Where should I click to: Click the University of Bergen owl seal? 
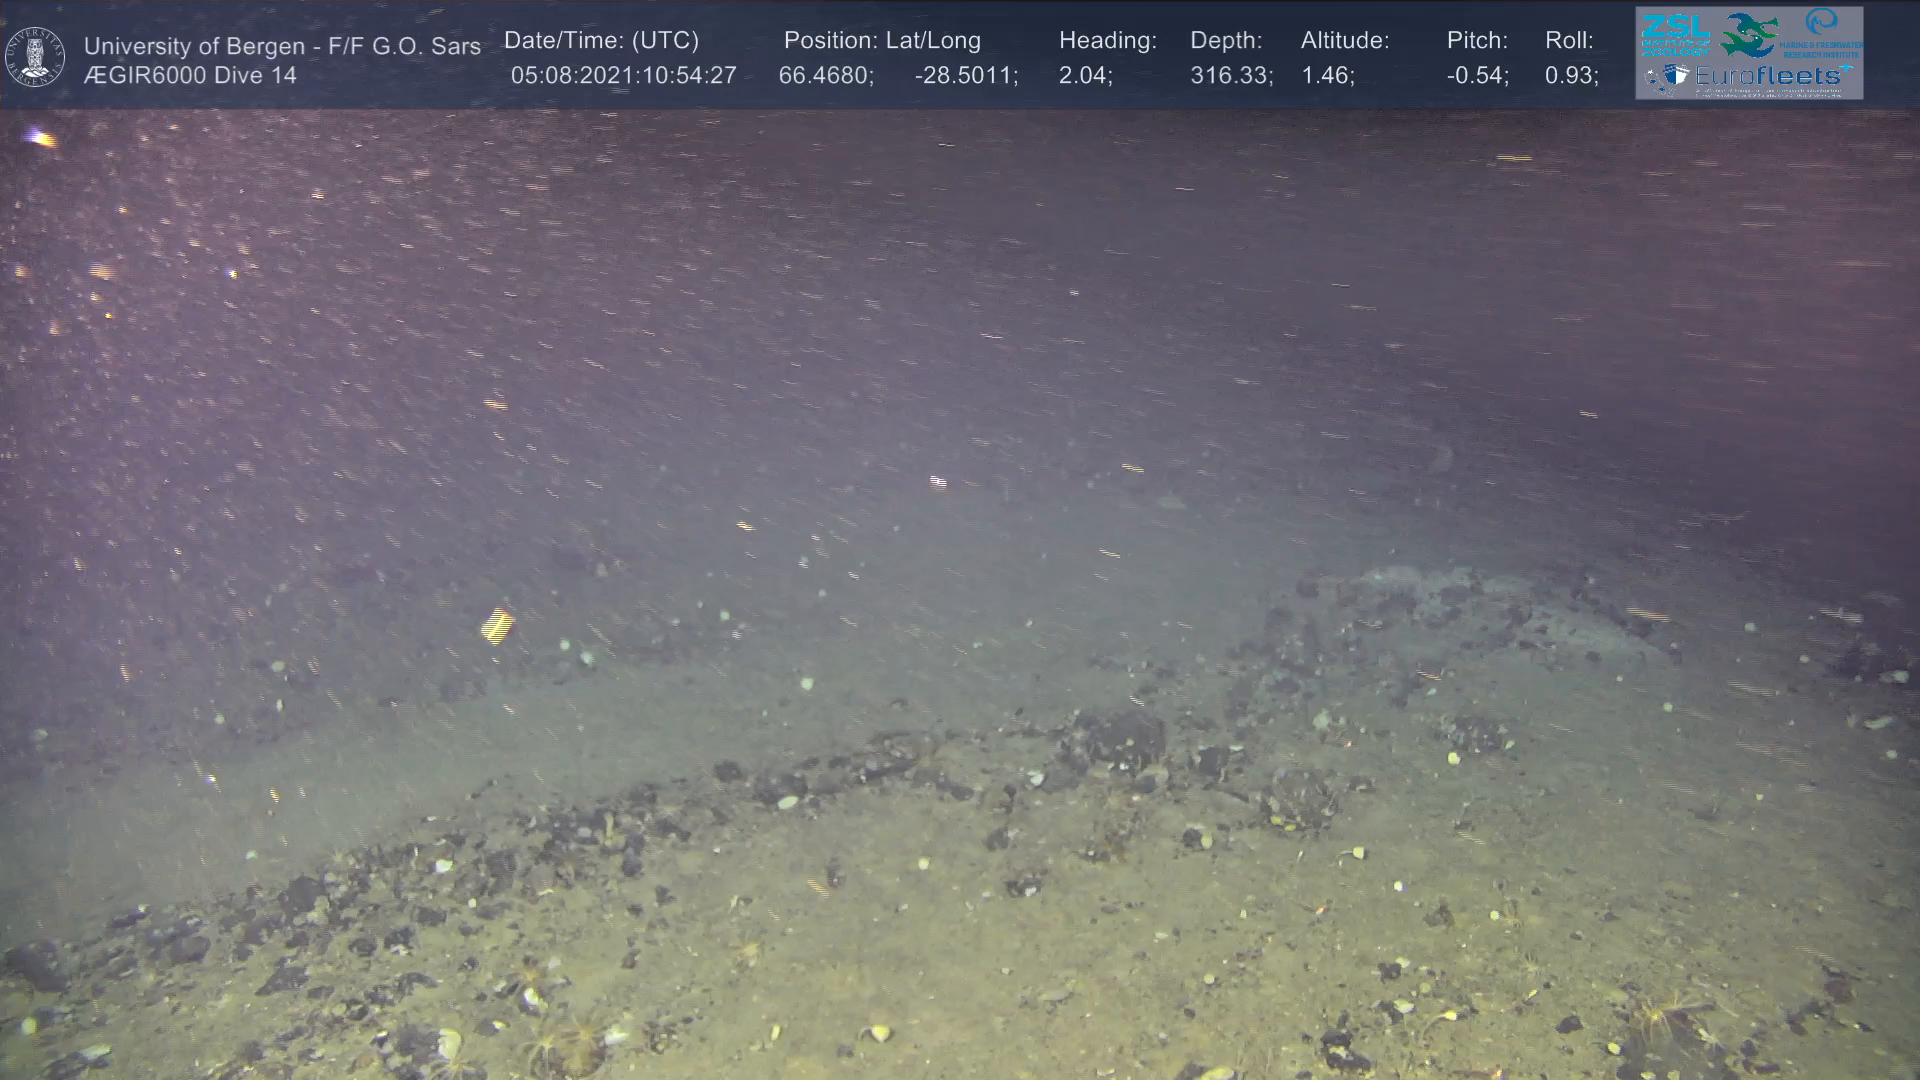point(35,57)
